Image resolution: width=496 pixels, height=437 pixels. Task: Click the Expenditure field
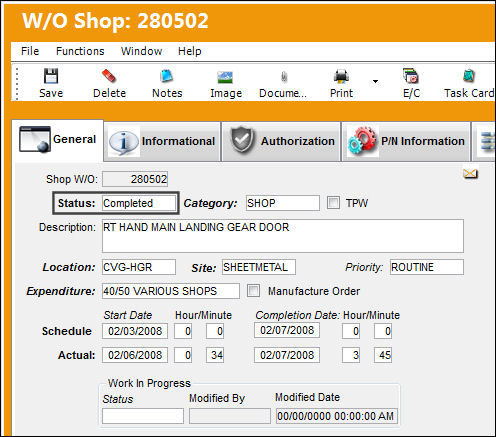tap(171, 291)
